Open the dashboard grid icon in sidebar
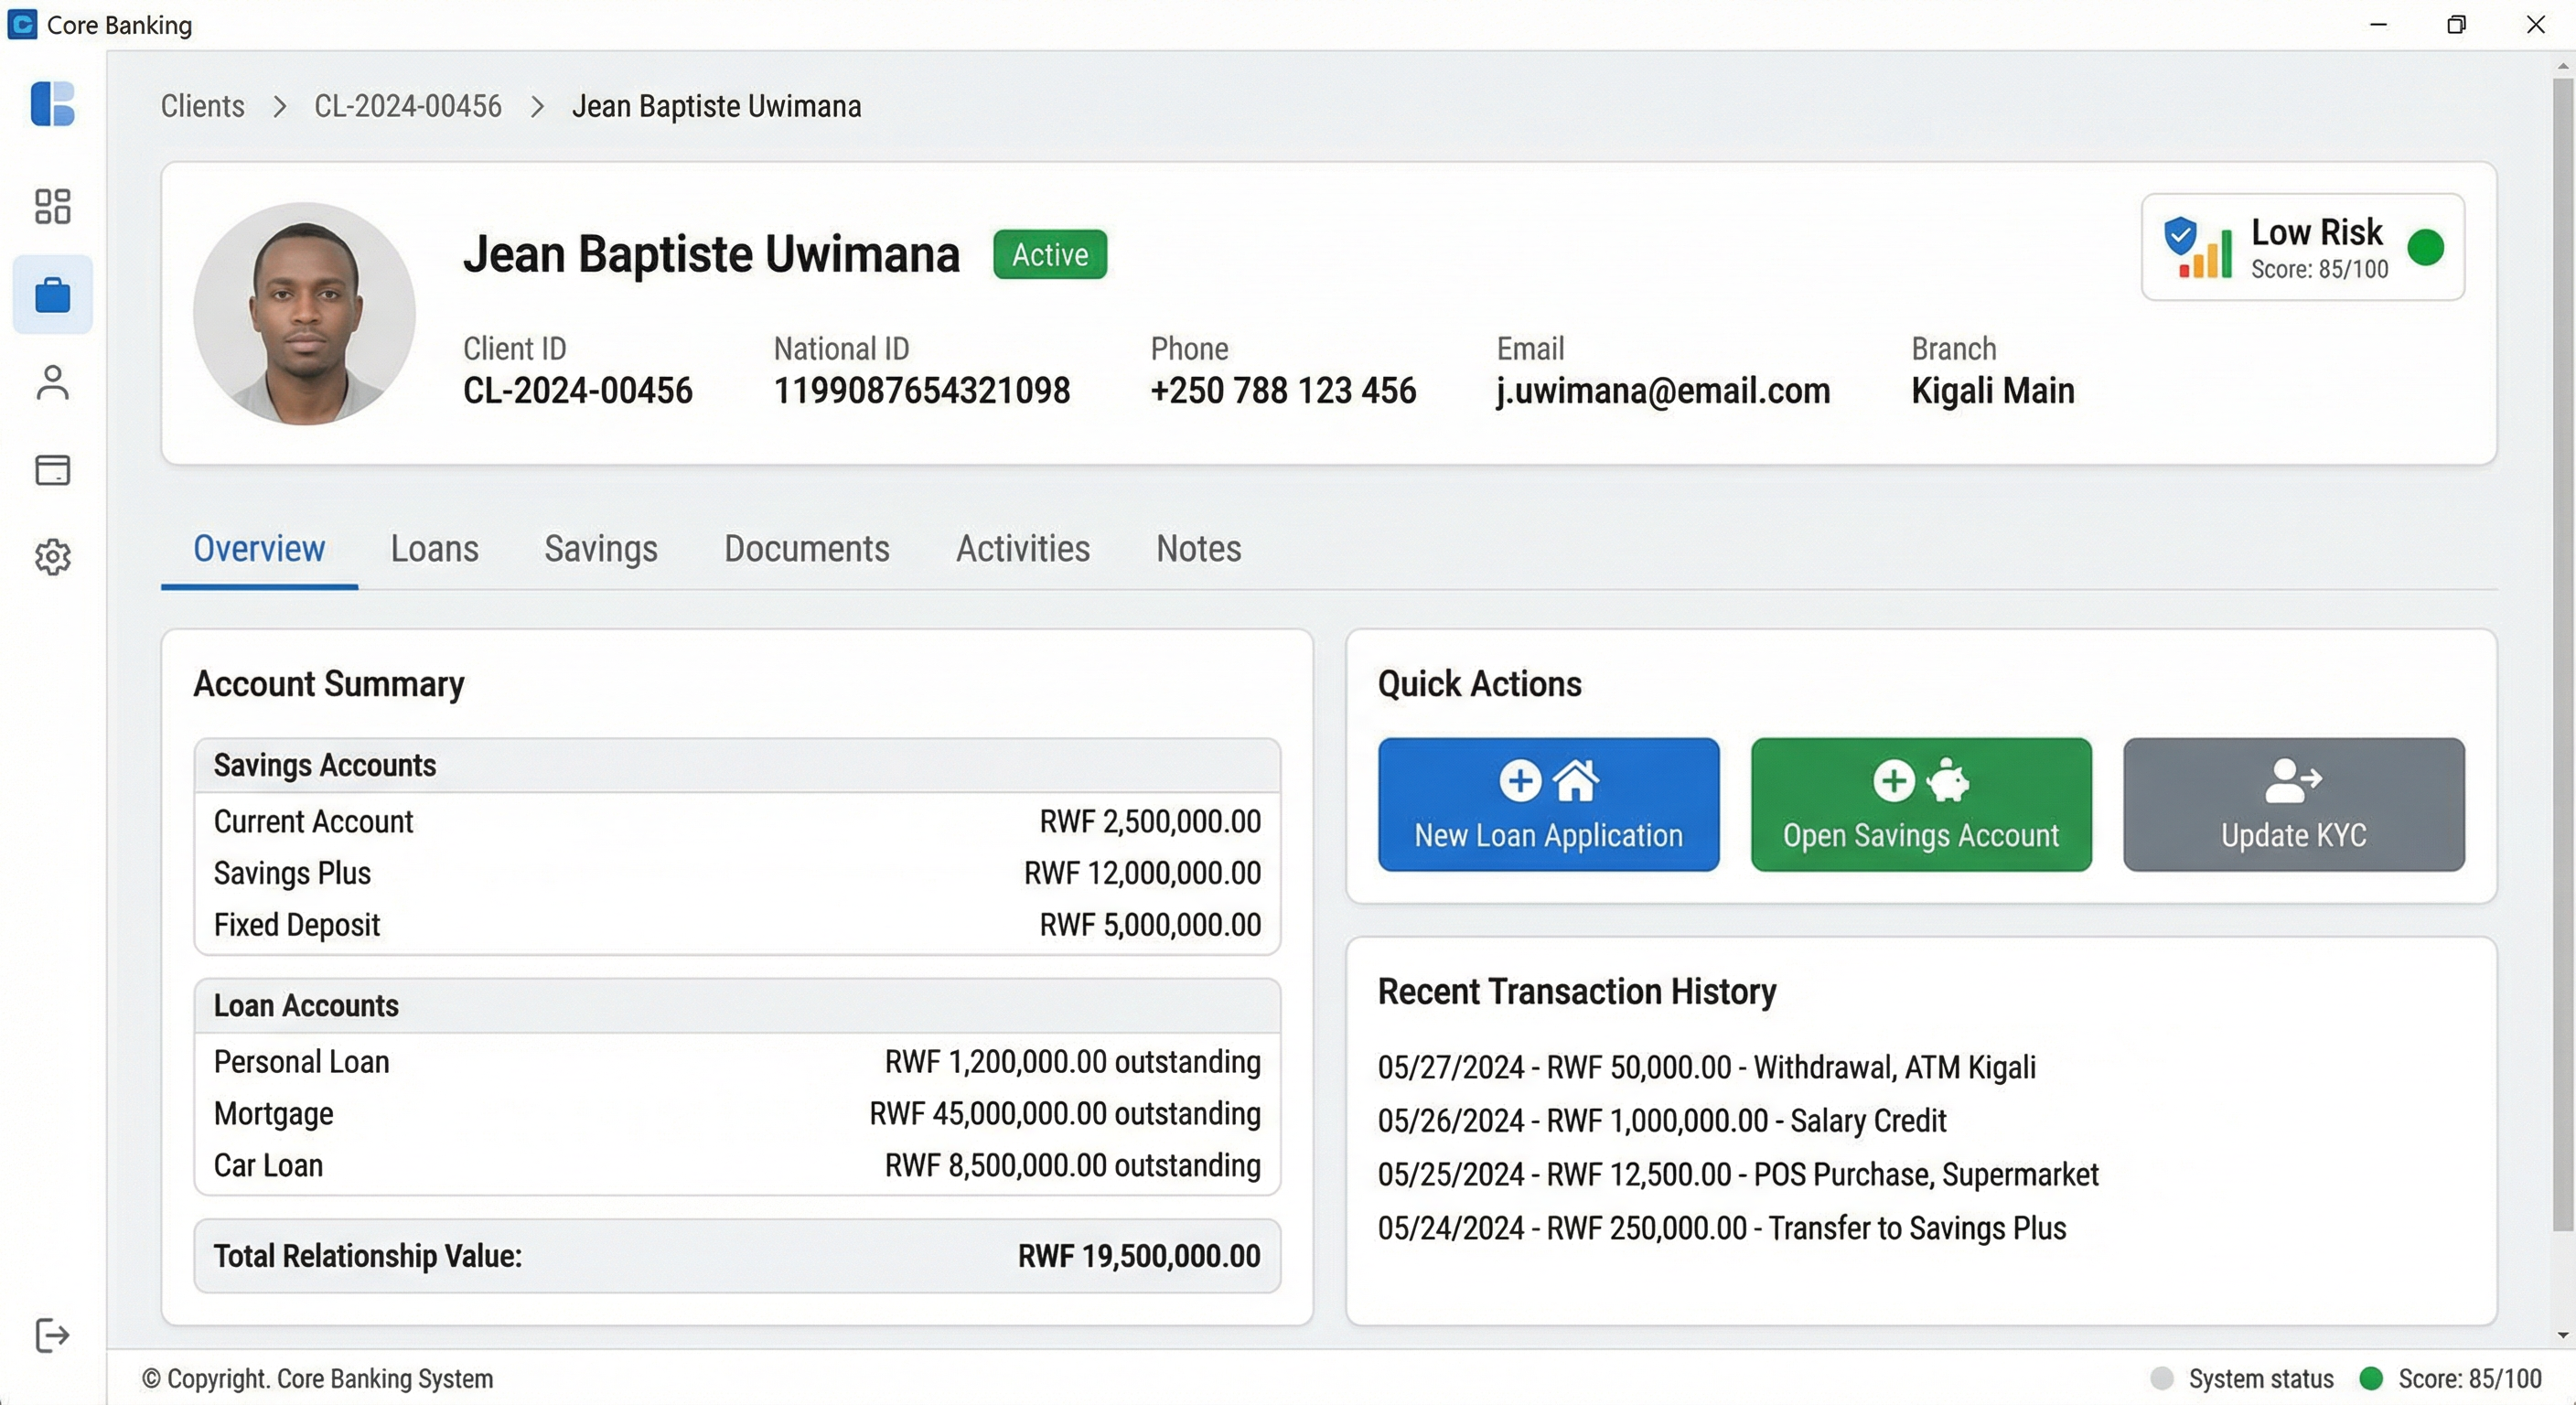This screenshot has width=2576, height=1405. 52,206
